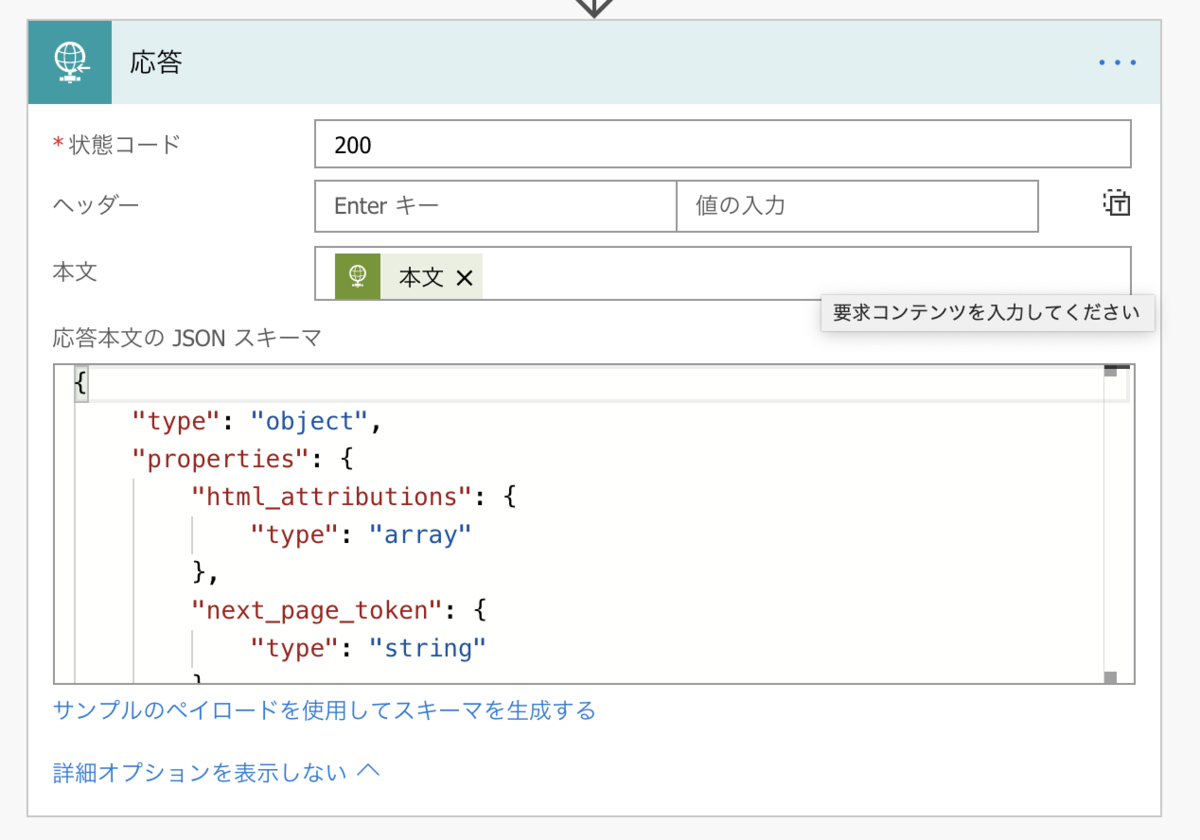Image resolution: width=1200 pixels, height=840 pixels.
Task: Click the 応答 card title
Action: pyautogui.click(x=156, y=62)
